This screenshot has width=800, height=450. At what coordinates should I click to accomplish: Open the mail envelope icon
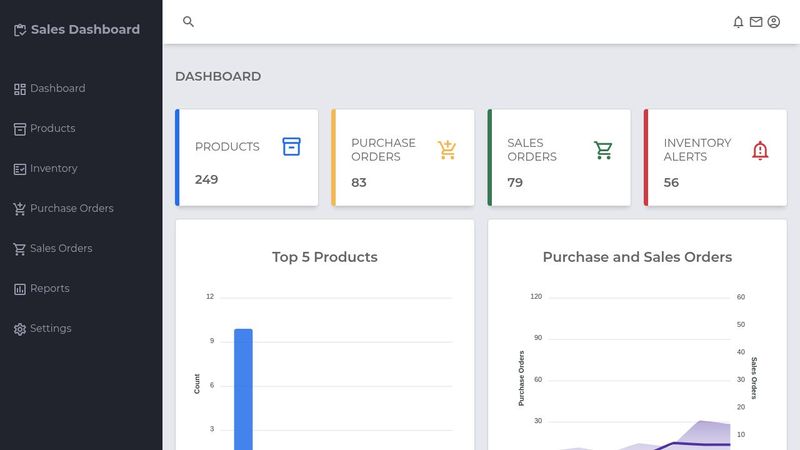(x=756, y=22)
